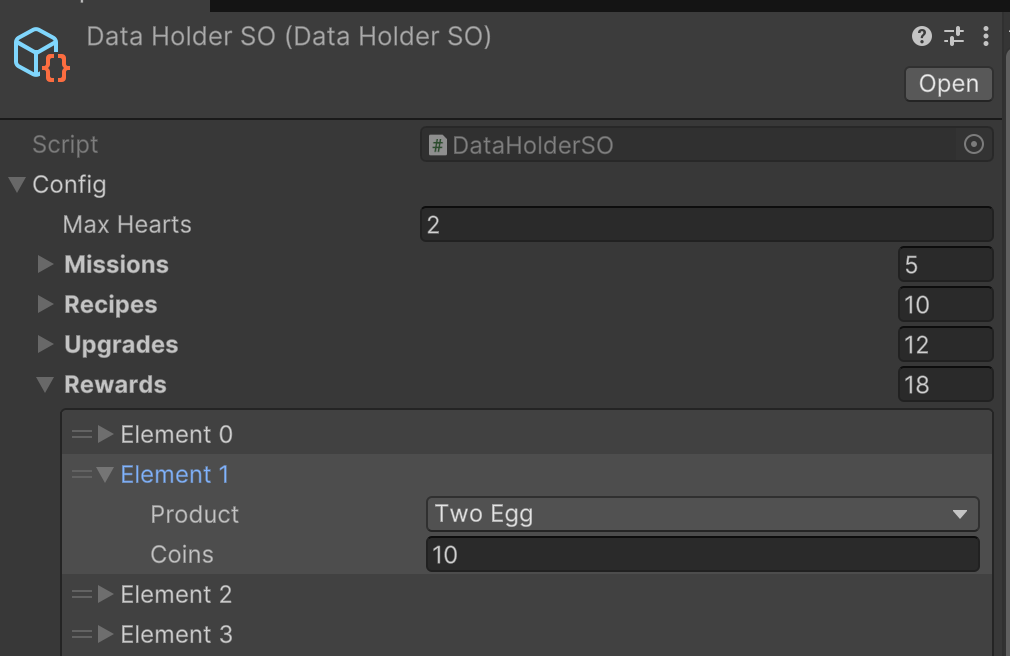The height and width of the screenshot is (656, 1010).
Task: Grab the reorder handle of Element 2
Action: click(x=82, y=594)
